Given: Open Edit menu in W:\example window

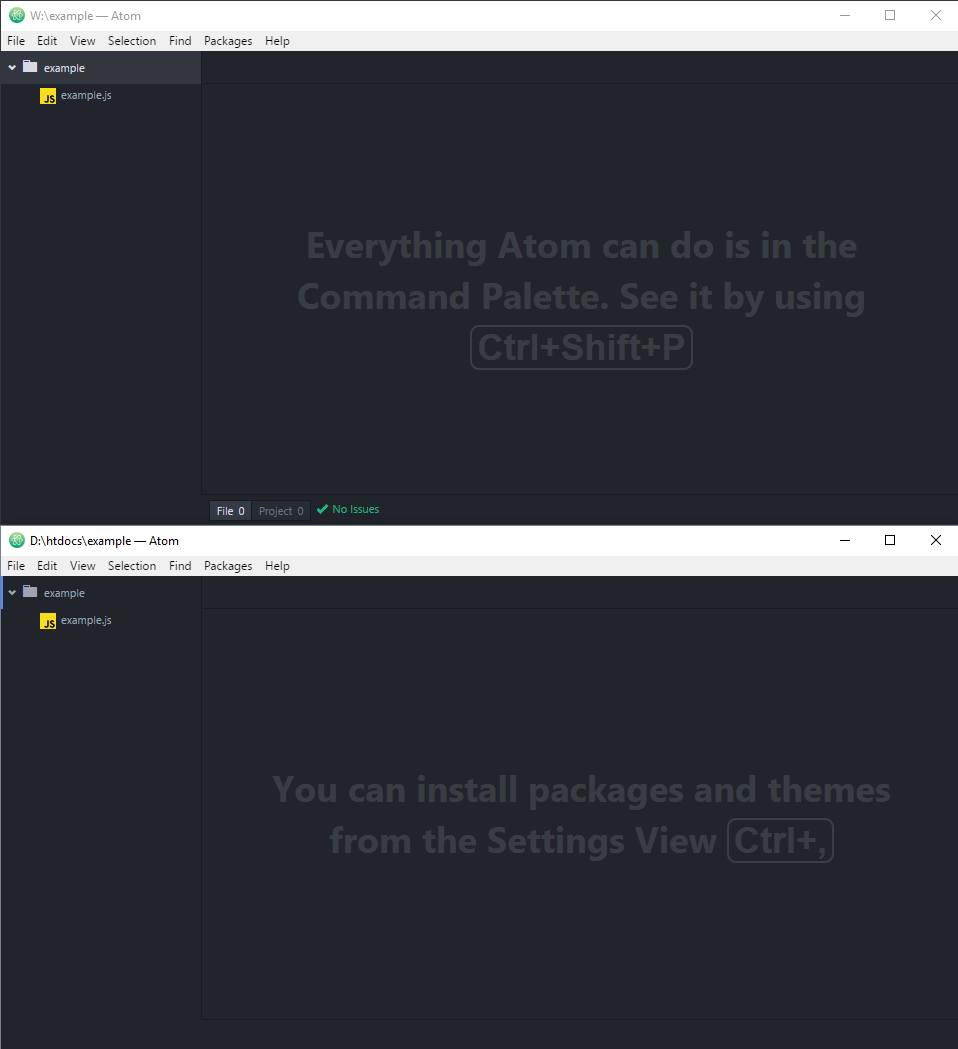Looking at the screenshot, I should coord(47,41).
